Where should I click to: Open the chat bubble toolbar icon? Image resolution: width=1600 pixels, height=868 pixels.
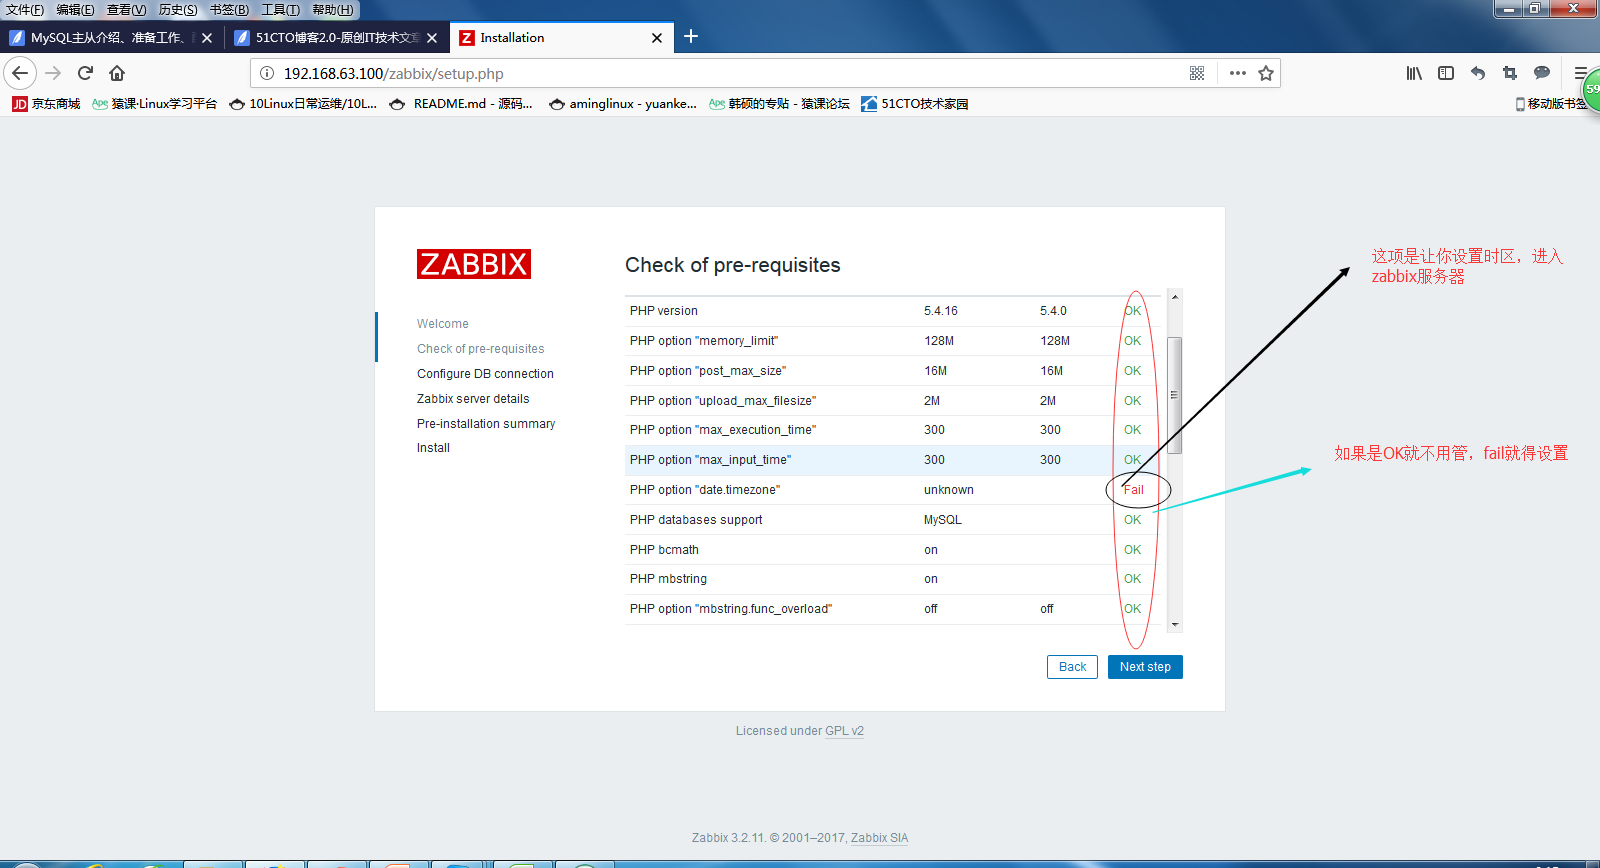tap(1542, 73)
